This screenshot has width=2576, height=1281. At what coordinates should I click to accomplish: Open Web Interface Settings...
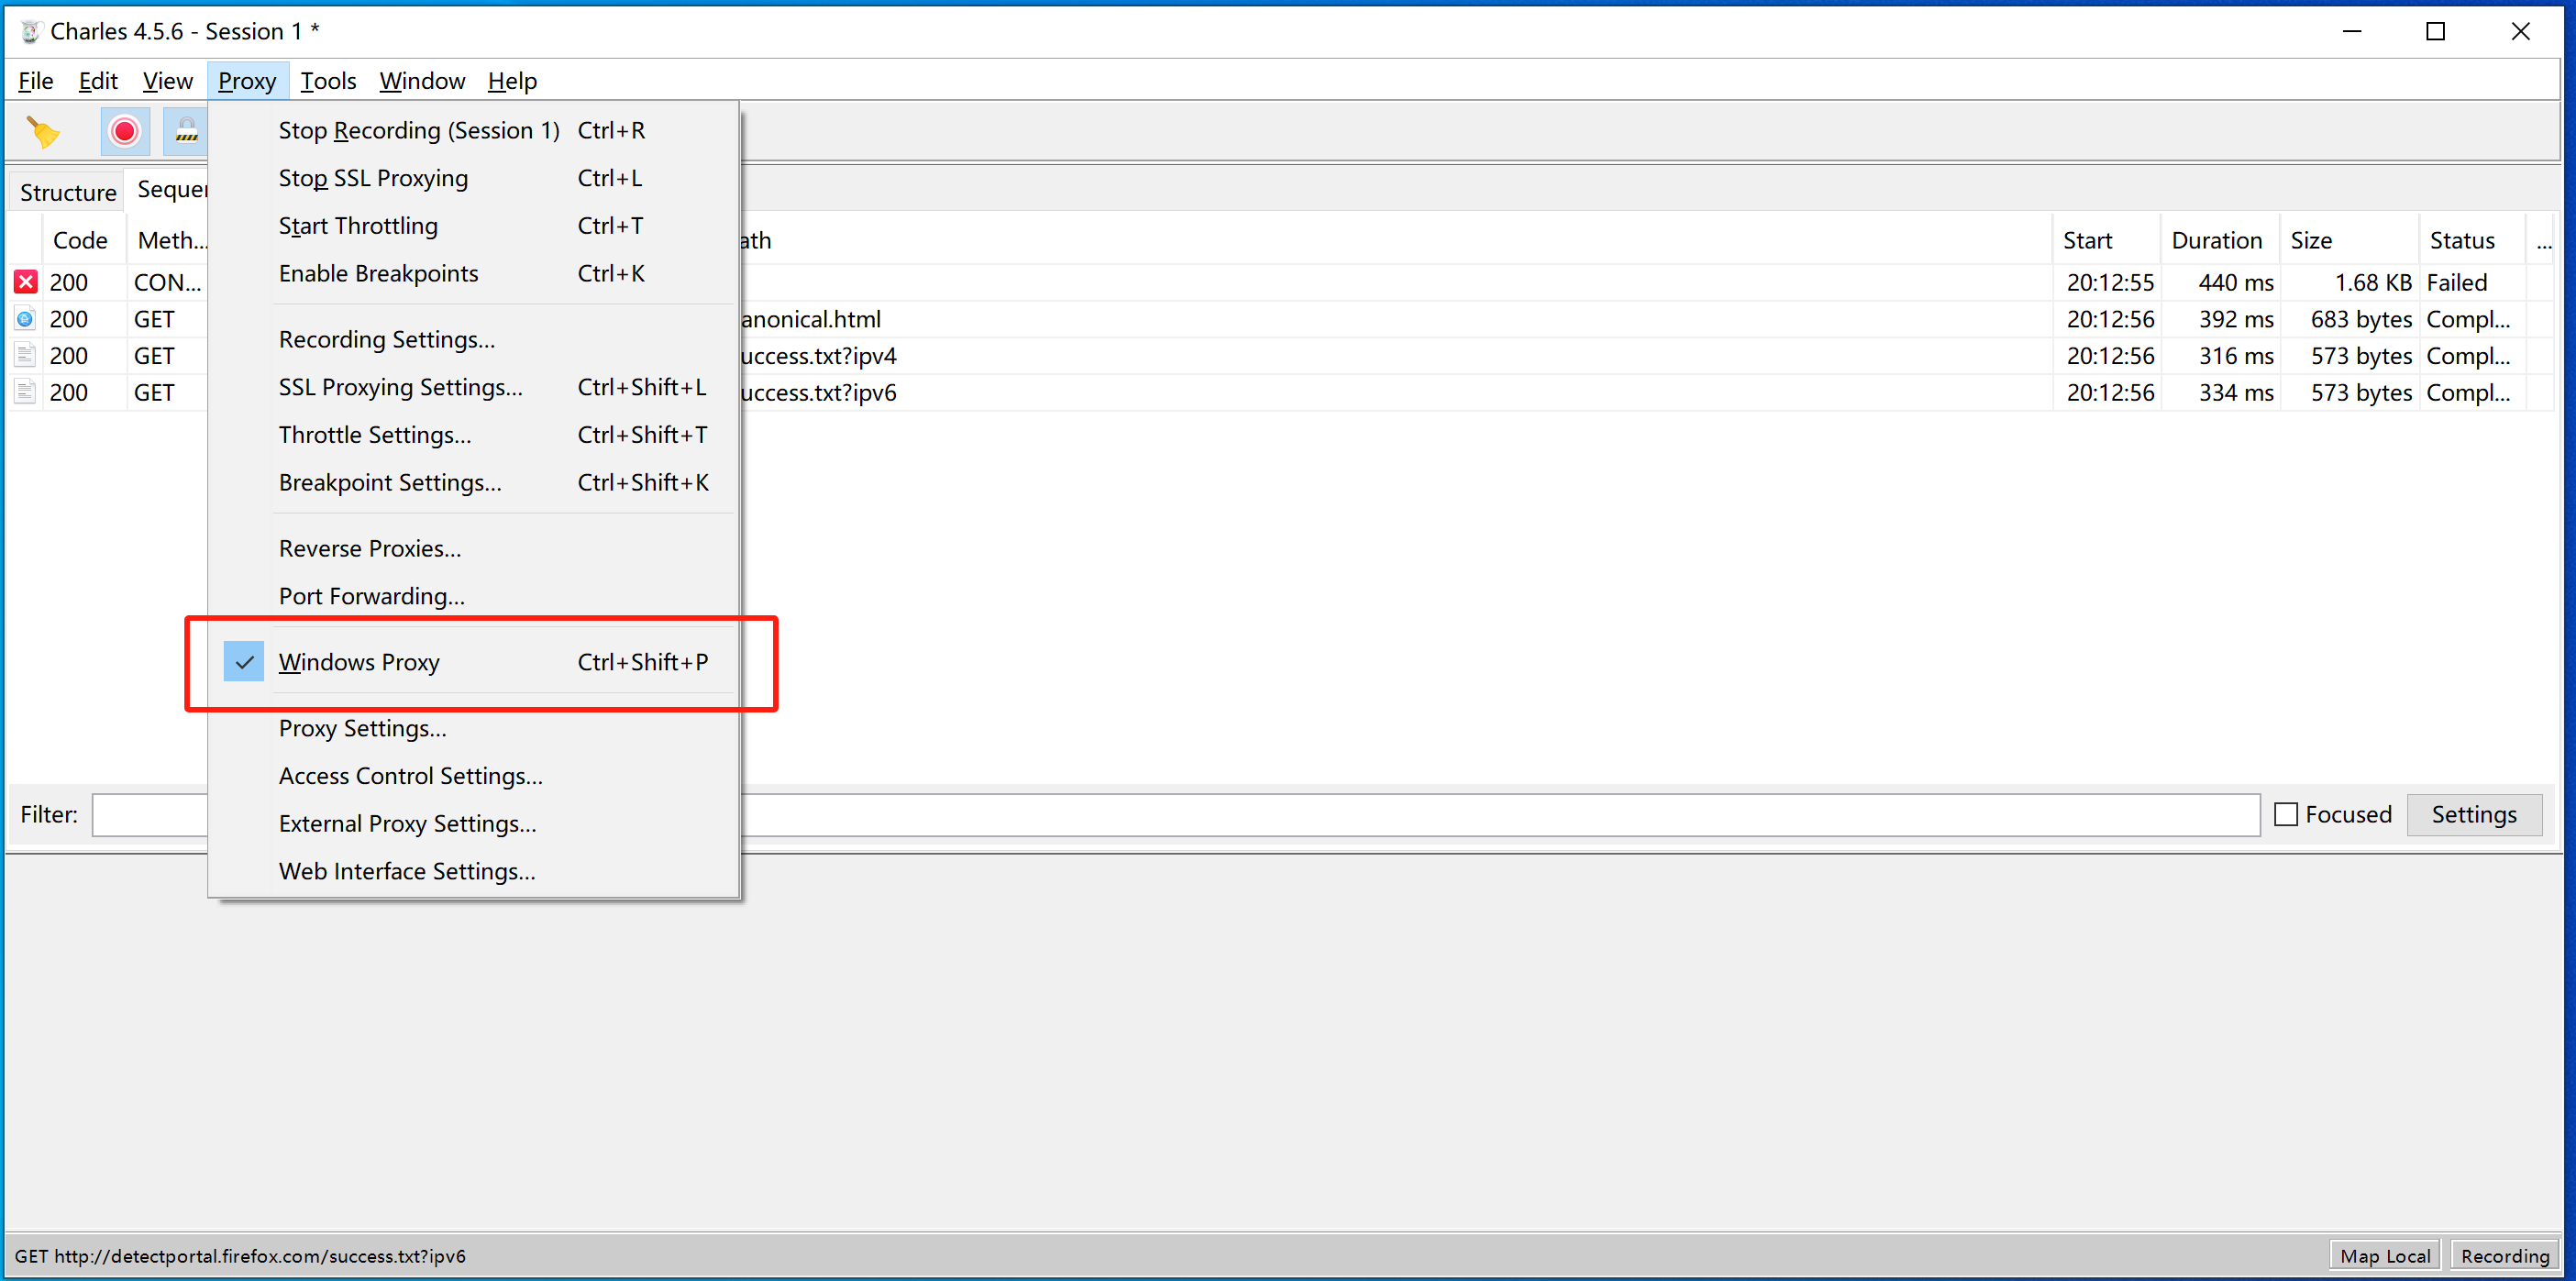click(474, 872)
